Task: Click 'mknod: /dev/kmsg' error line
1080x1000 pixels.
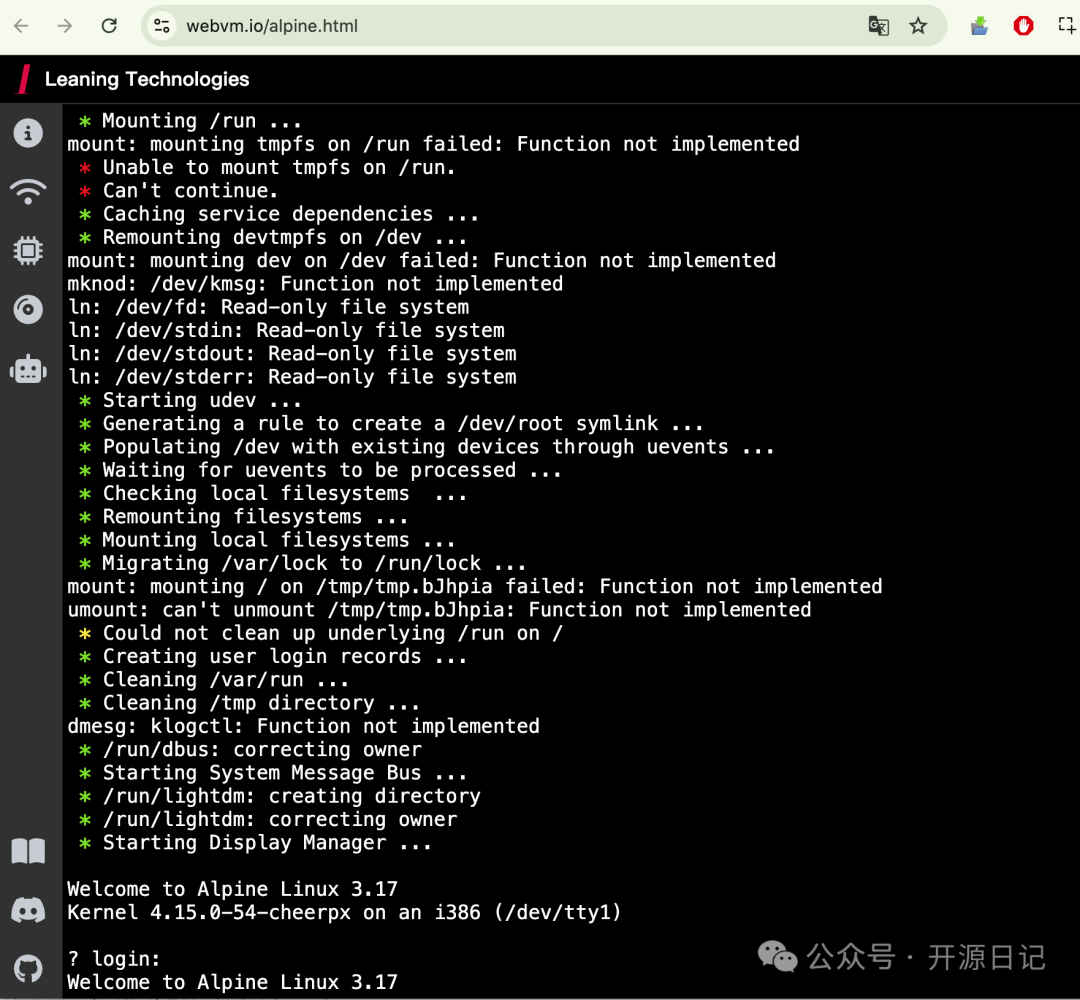Action: click(315, 284)
